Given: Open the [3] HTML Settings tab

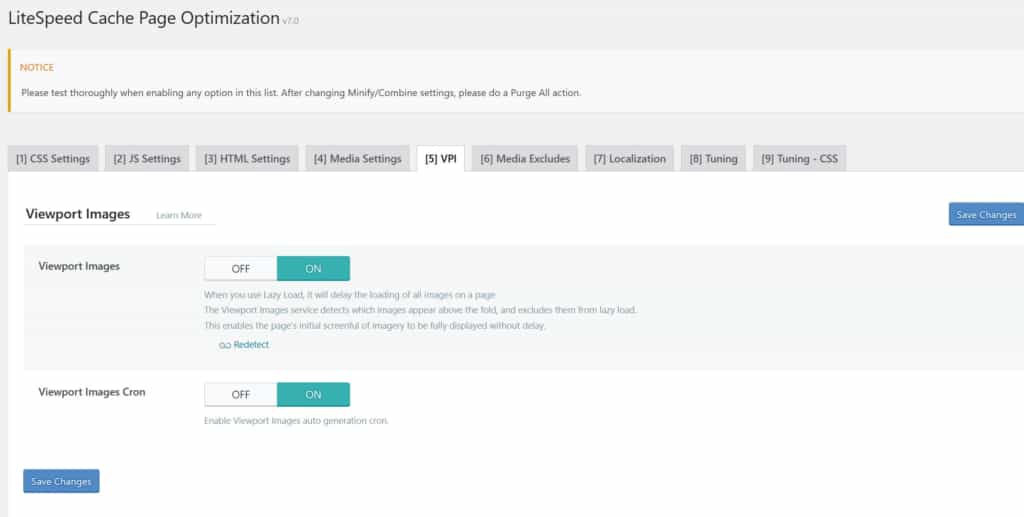Looking at the screenshot, I should (x=247, y=159).
